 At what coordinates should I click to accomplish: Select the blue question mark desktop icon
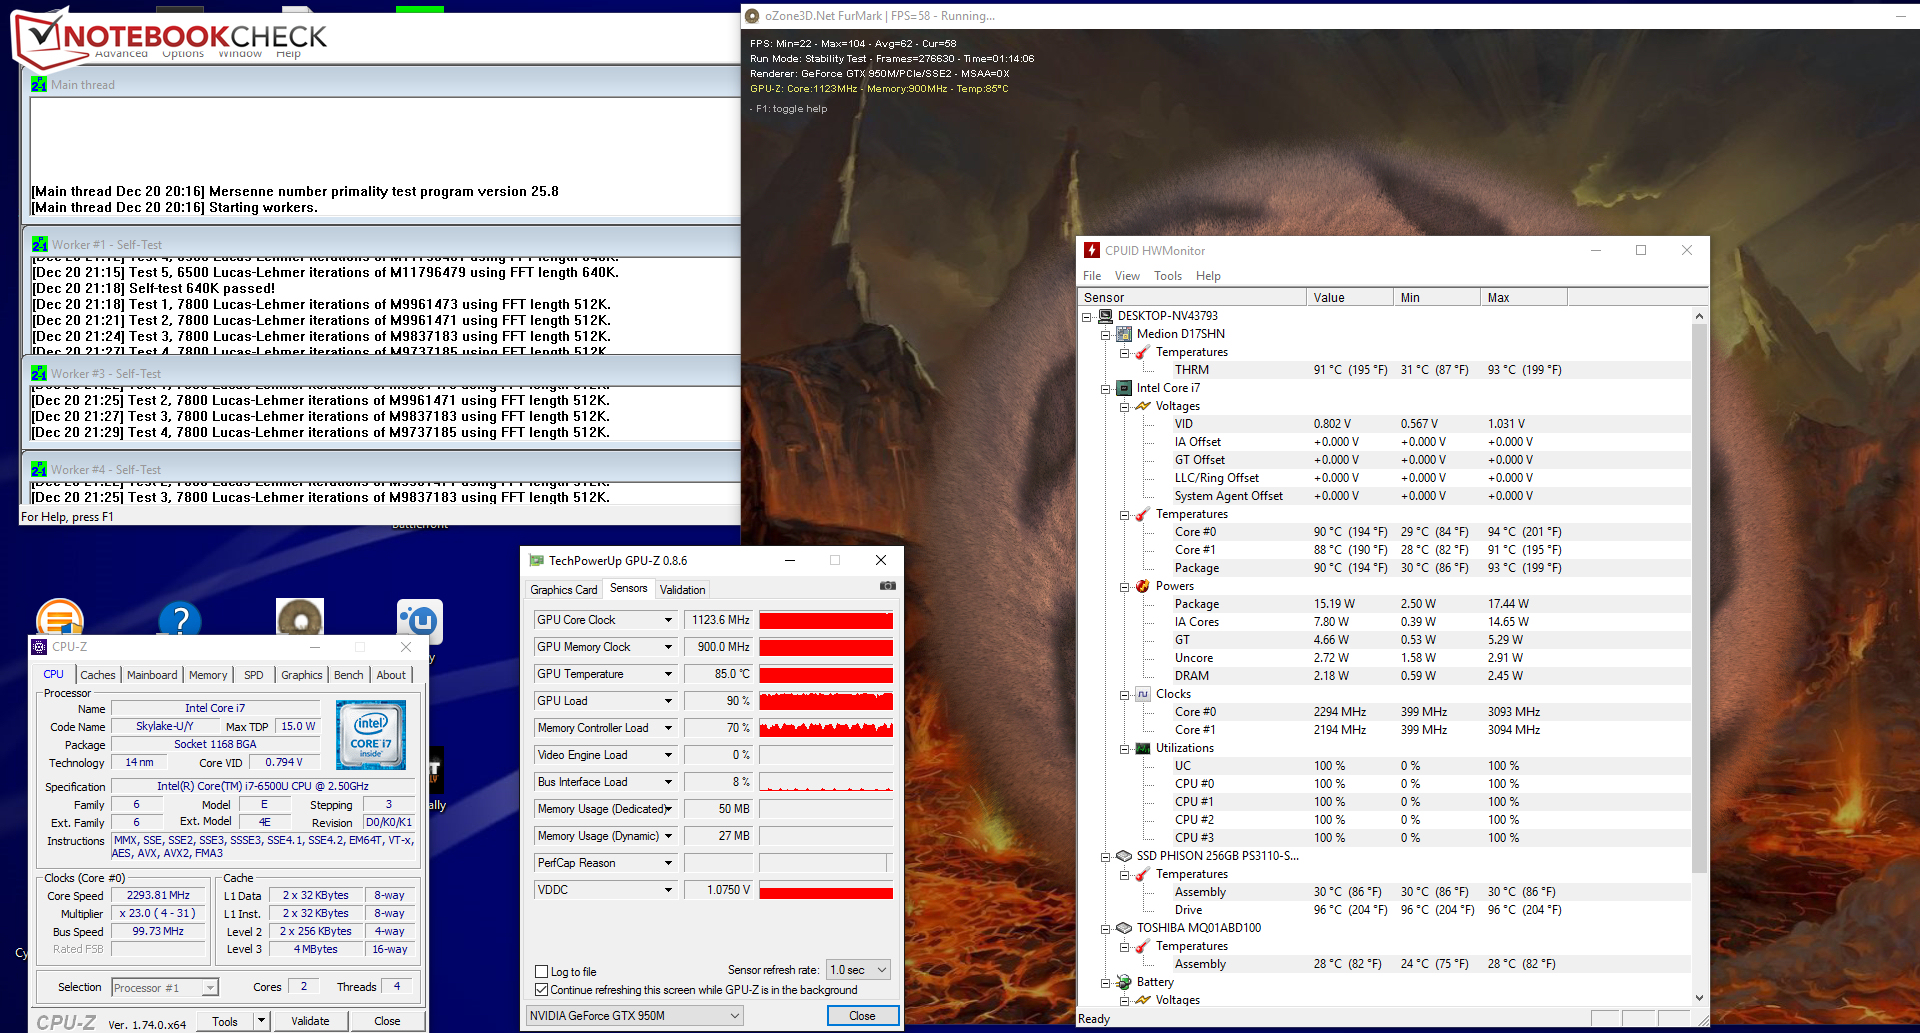(180, 618)
